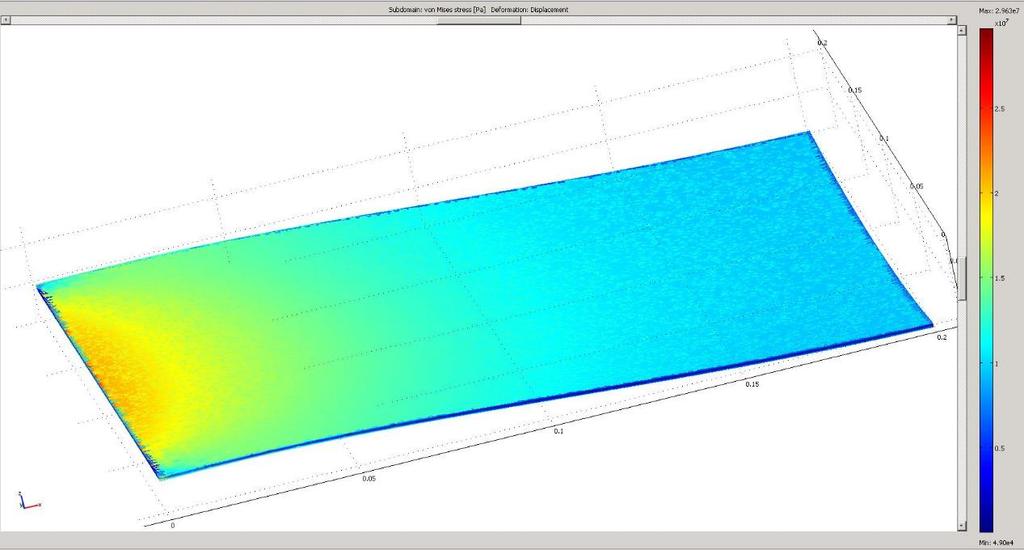Click the '0.1' label on the bottom axis
Screen dimensions: 1024x550
[558, 431]
